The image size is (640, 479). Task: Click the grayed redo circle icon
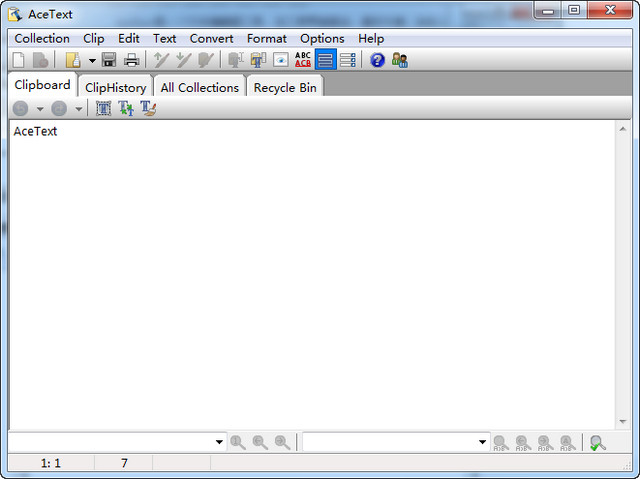[59, 109]
